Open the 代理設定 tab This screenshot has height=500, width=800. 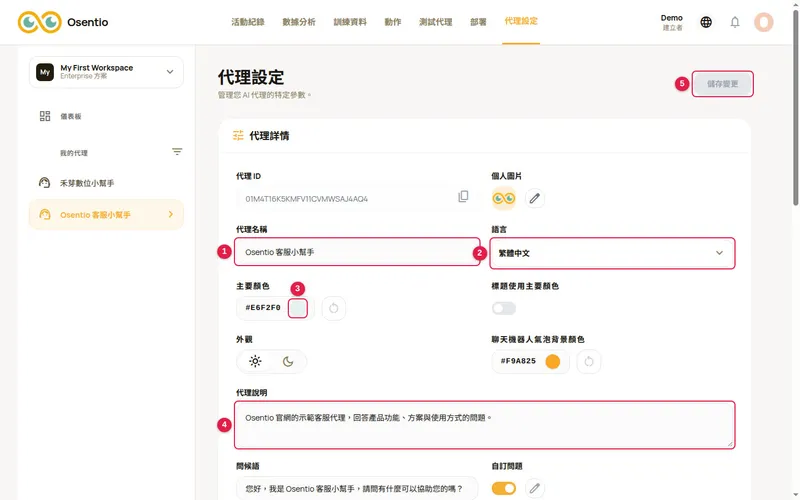pyautogui.click(x=521, y=21)
